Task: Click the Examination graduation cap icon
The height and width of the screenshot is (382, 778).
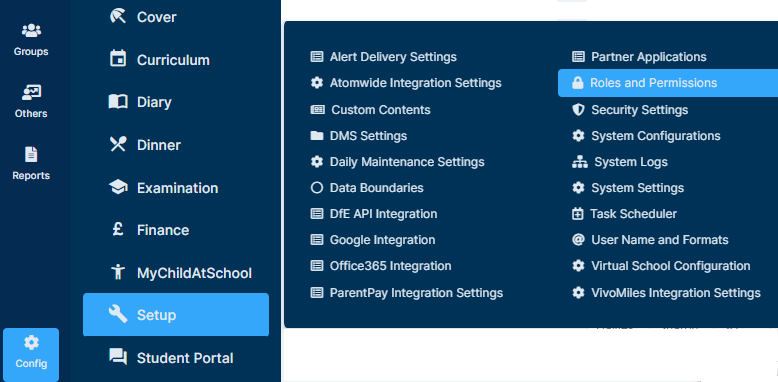Action: (118, 188)
